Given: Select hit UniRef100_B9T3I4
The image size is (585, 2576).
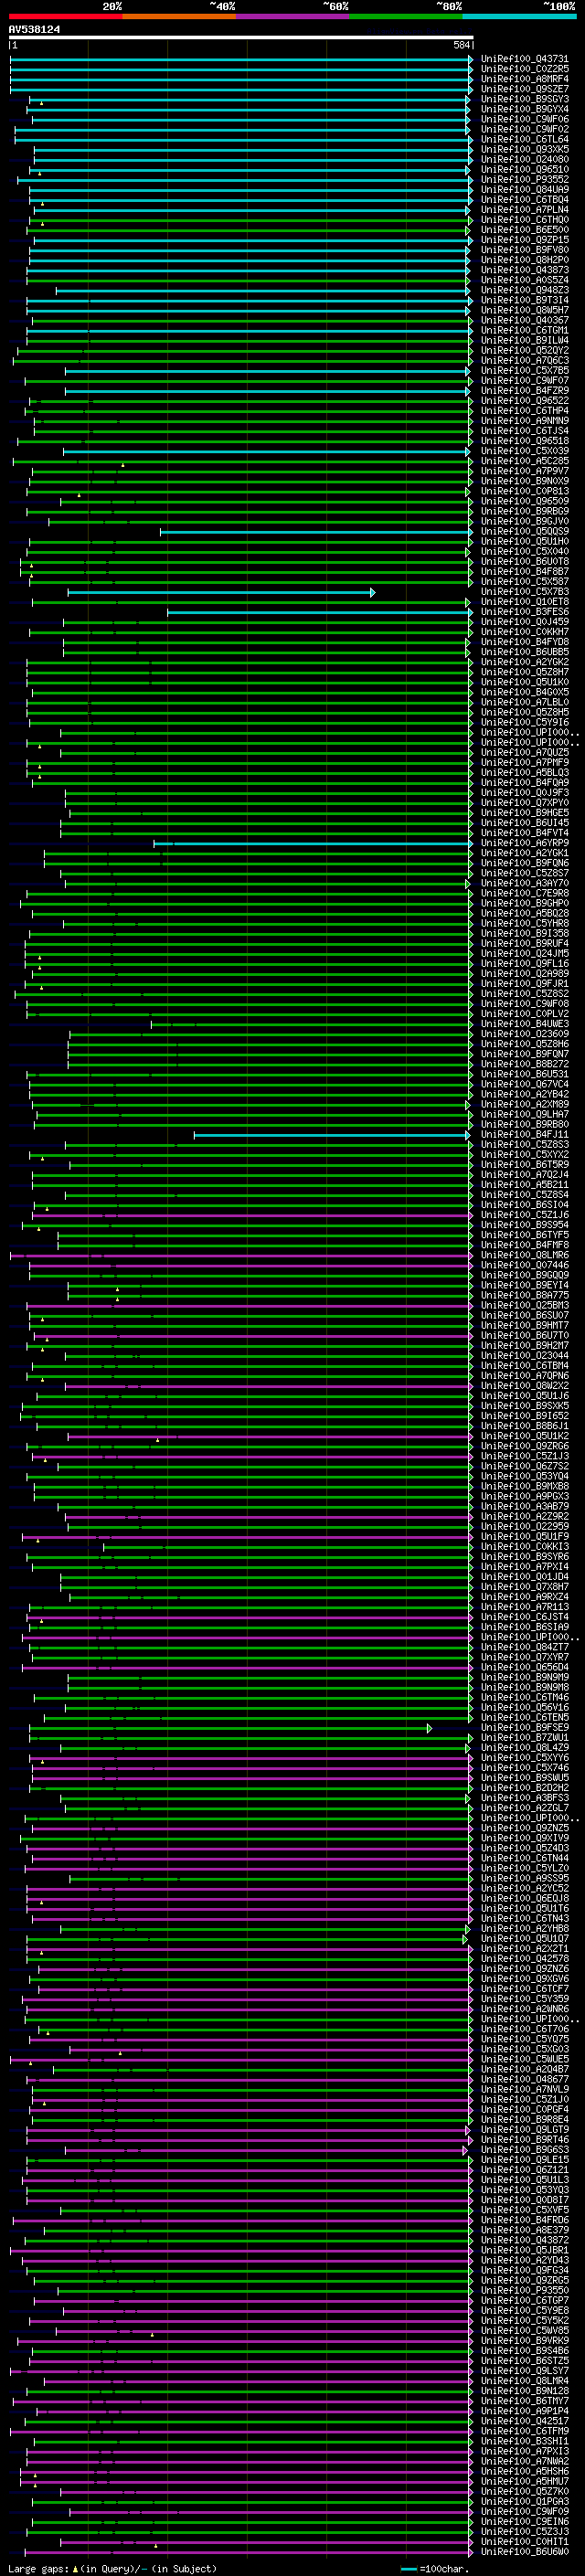Looking at the screenshot, I should tap(524, 300).
